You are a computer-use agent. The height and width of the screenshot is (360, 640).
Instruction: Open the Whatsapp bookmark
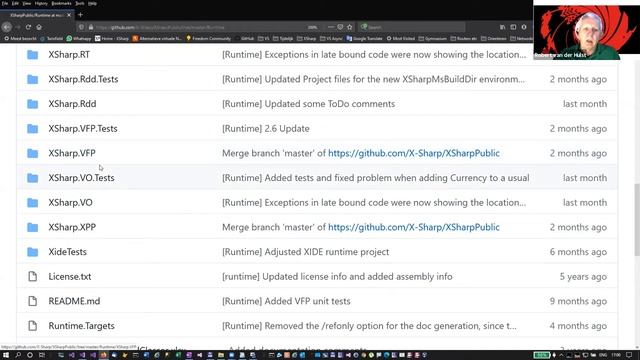[79, 38]
